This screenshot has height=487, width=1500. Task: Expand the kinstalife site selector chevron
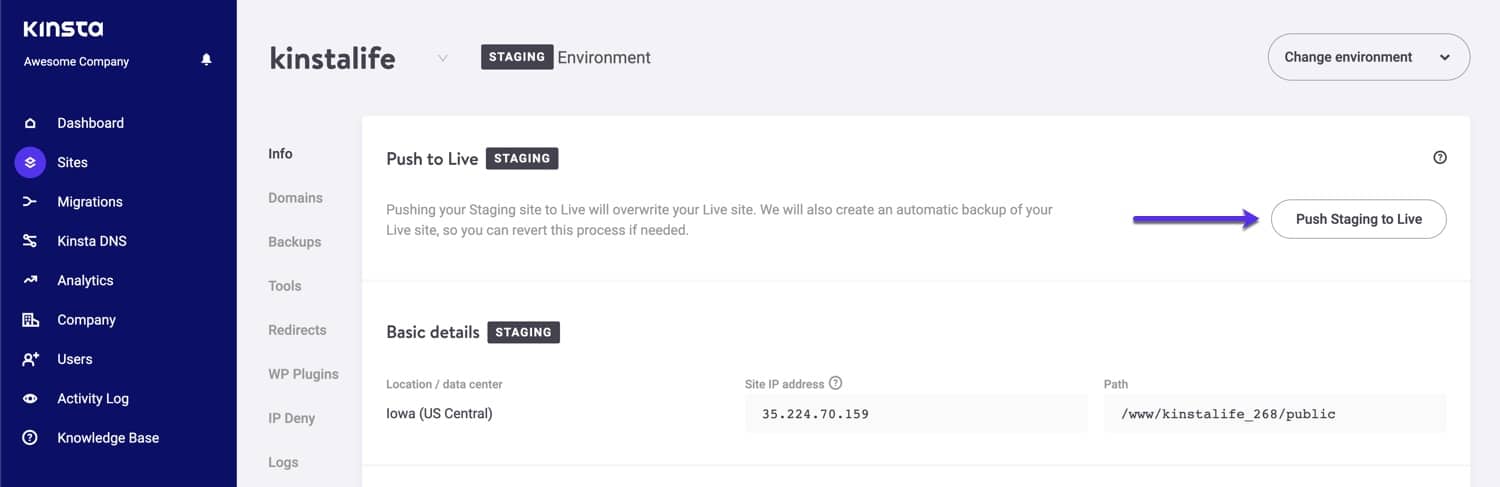point(443,58)
